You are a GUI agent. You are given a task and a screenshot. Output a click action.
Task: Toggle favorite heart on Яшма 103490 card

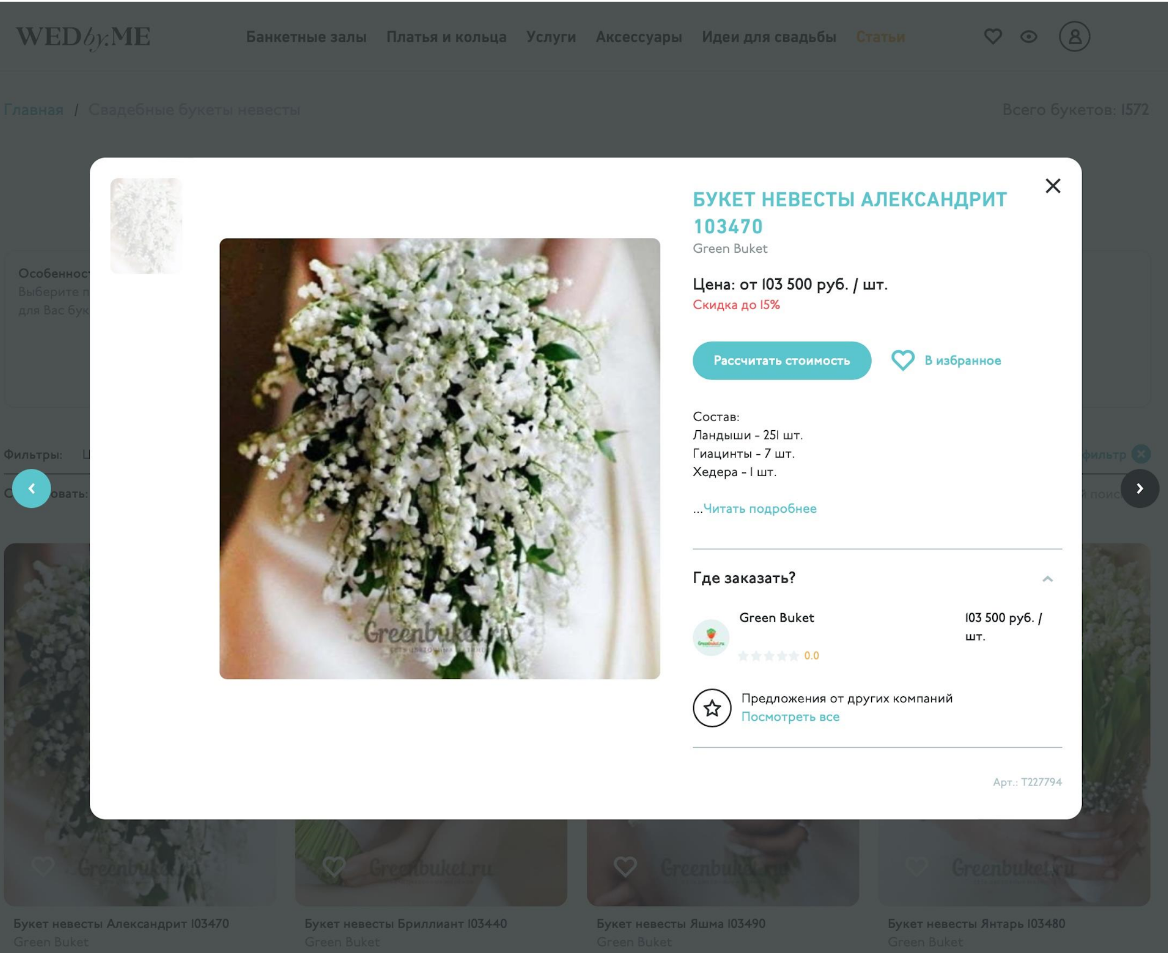(625, 866)
